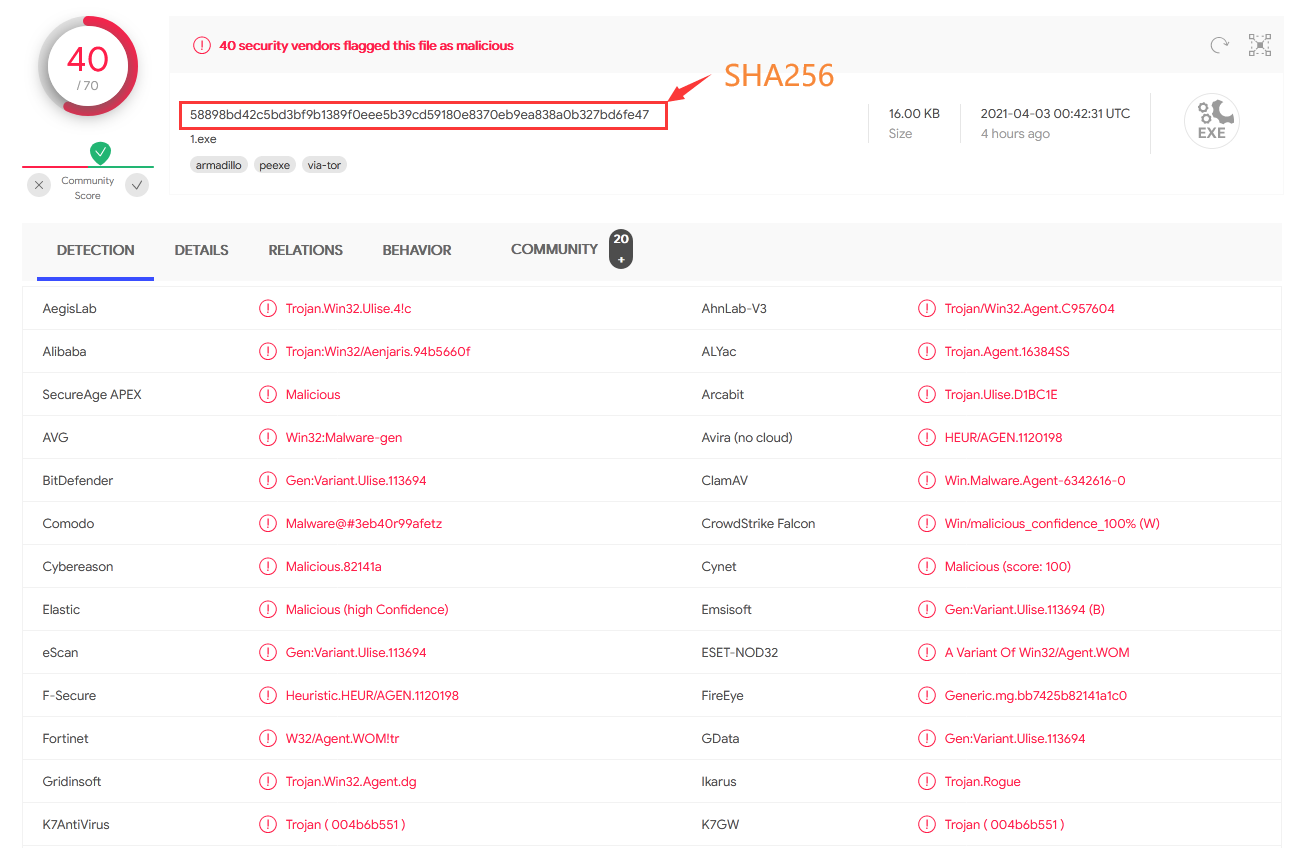Open the similarity graph icon
Screen dimensions: 1291x848
pyautogui.click(x=1259, y=45)
